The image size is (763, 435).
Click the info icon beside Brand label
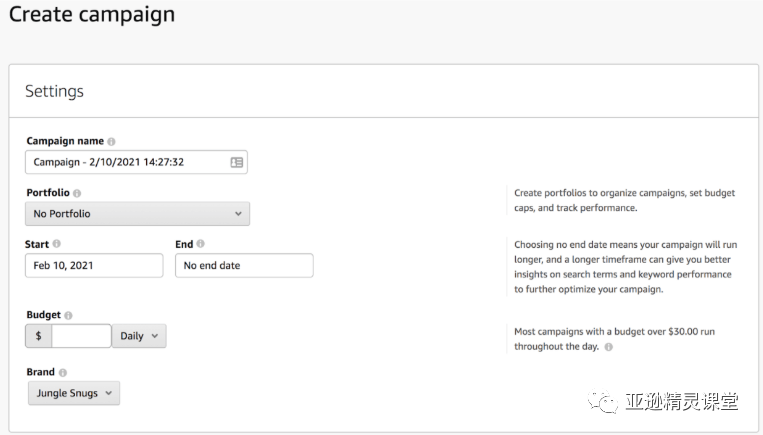coord(63,373)
